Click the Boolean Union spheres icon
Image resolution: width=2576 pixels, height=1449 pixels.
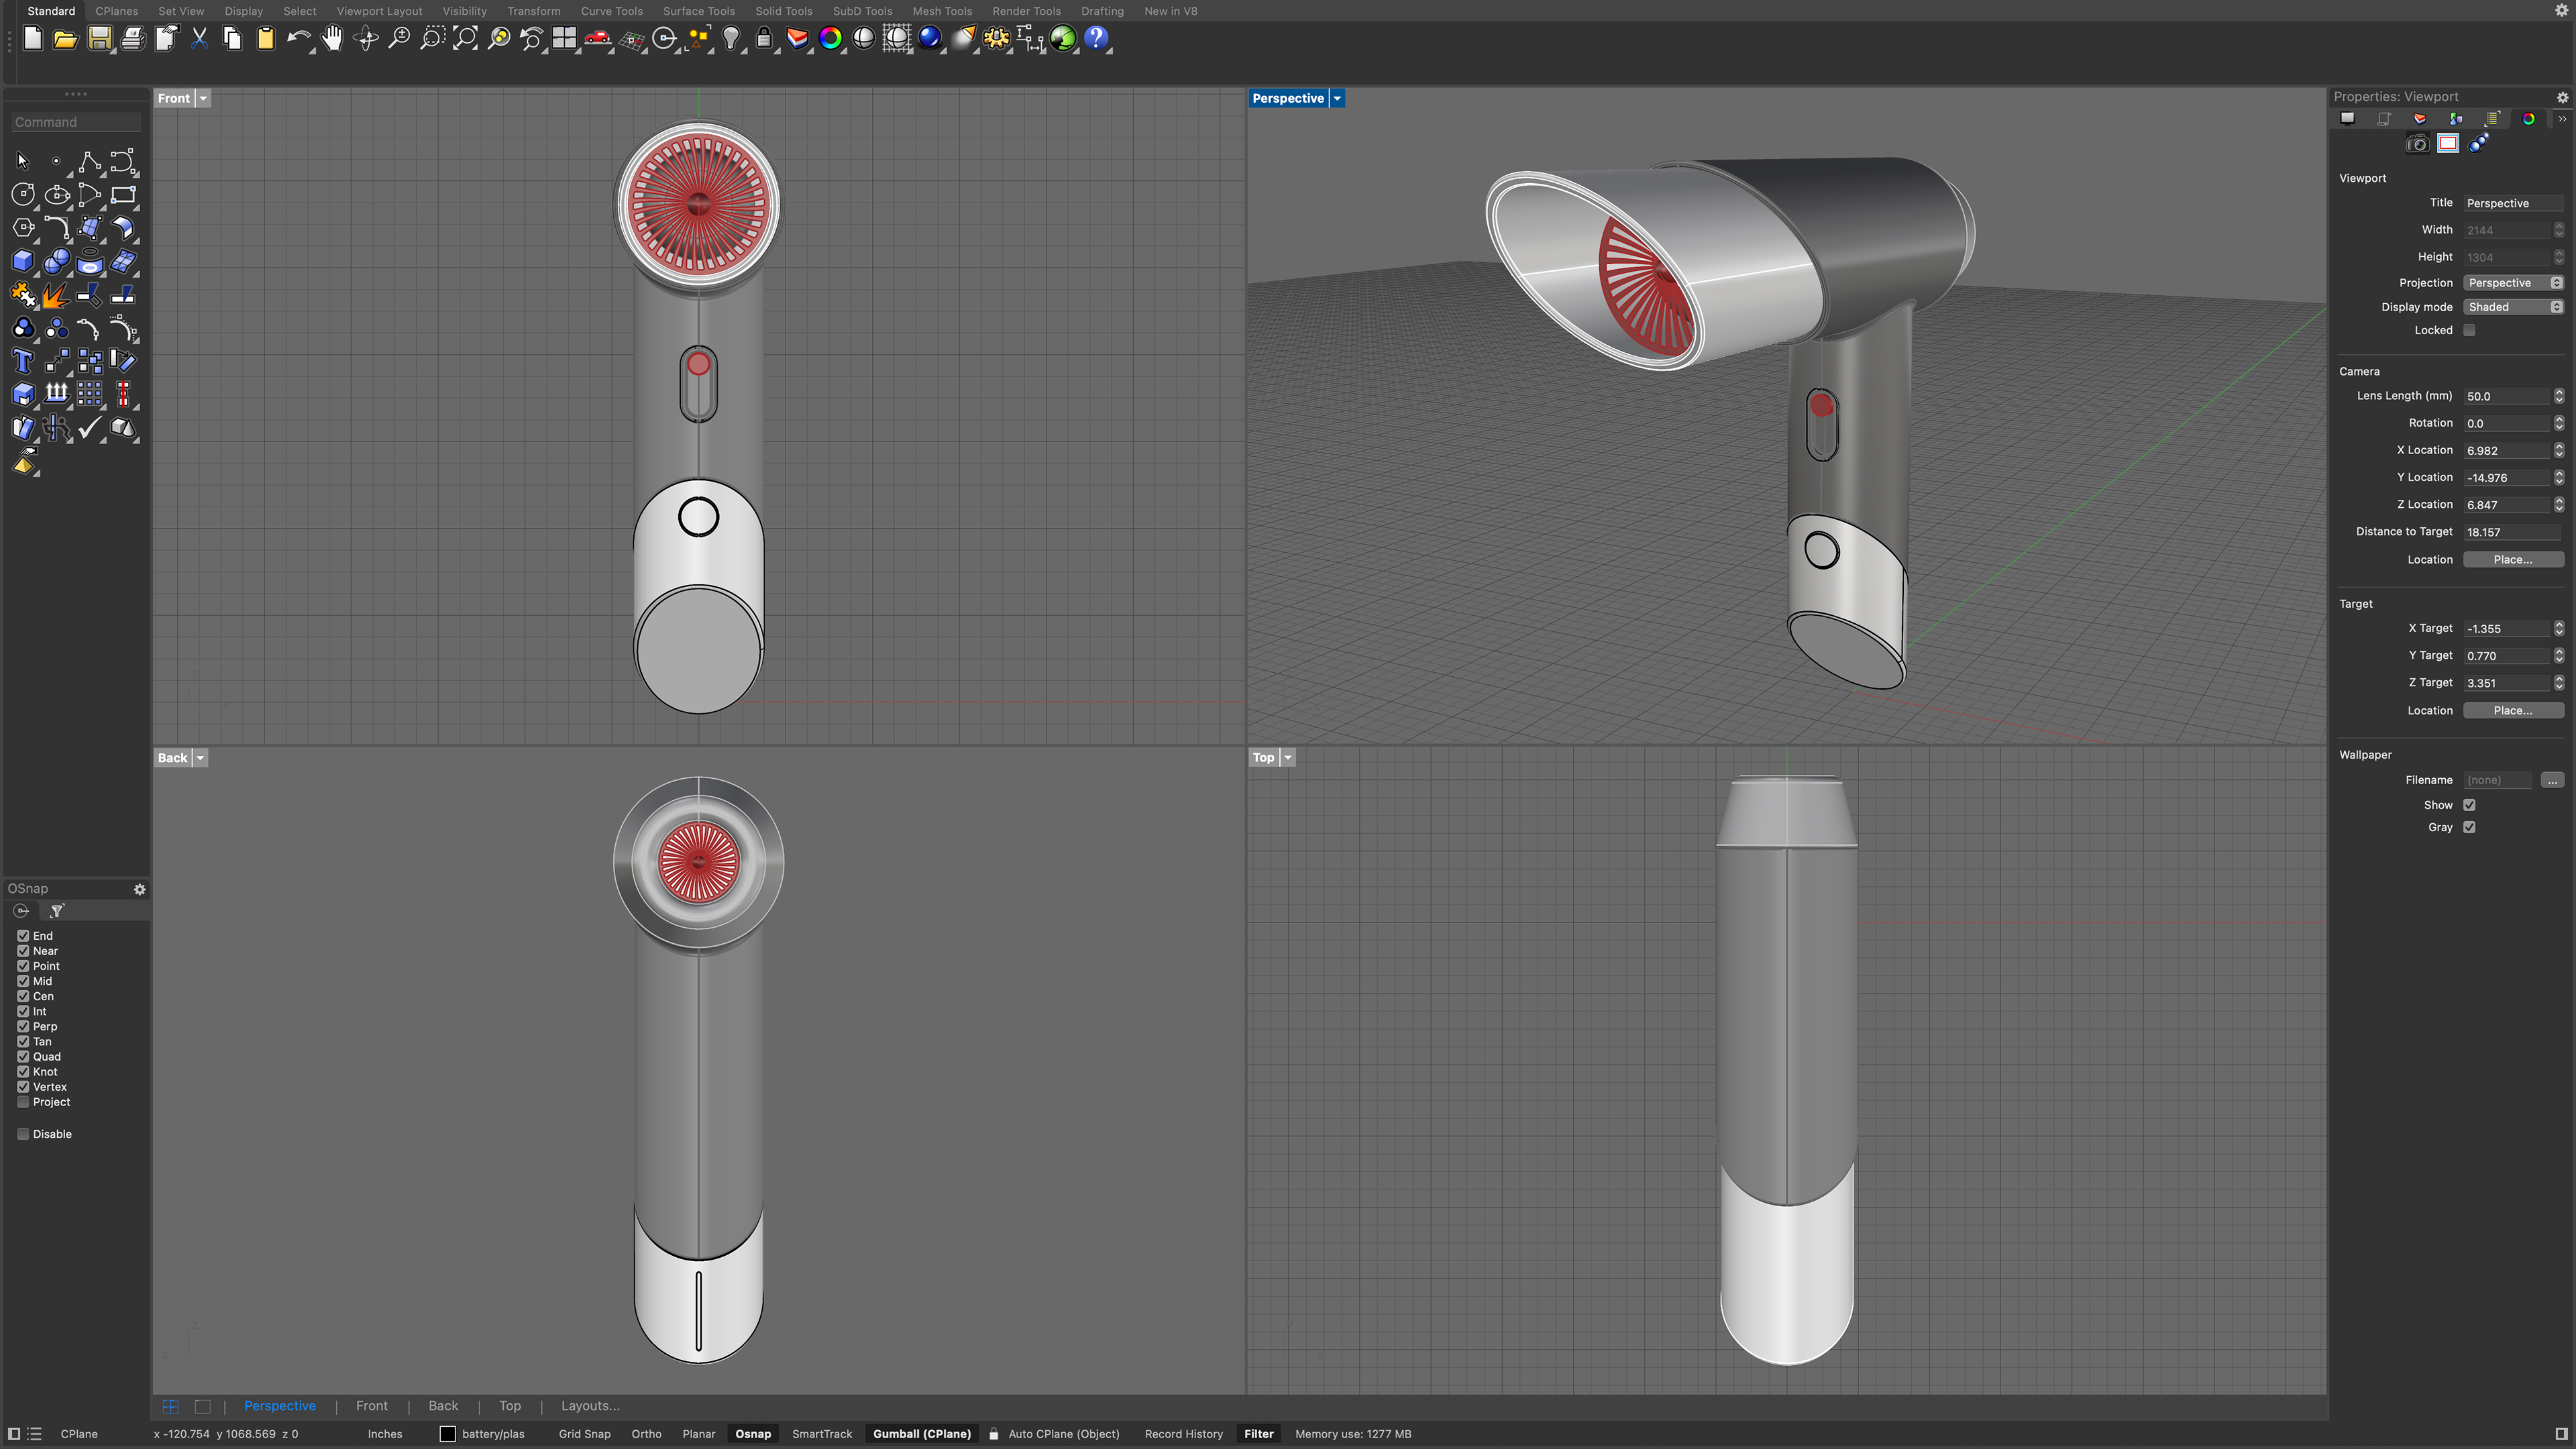tap(56, 261)
